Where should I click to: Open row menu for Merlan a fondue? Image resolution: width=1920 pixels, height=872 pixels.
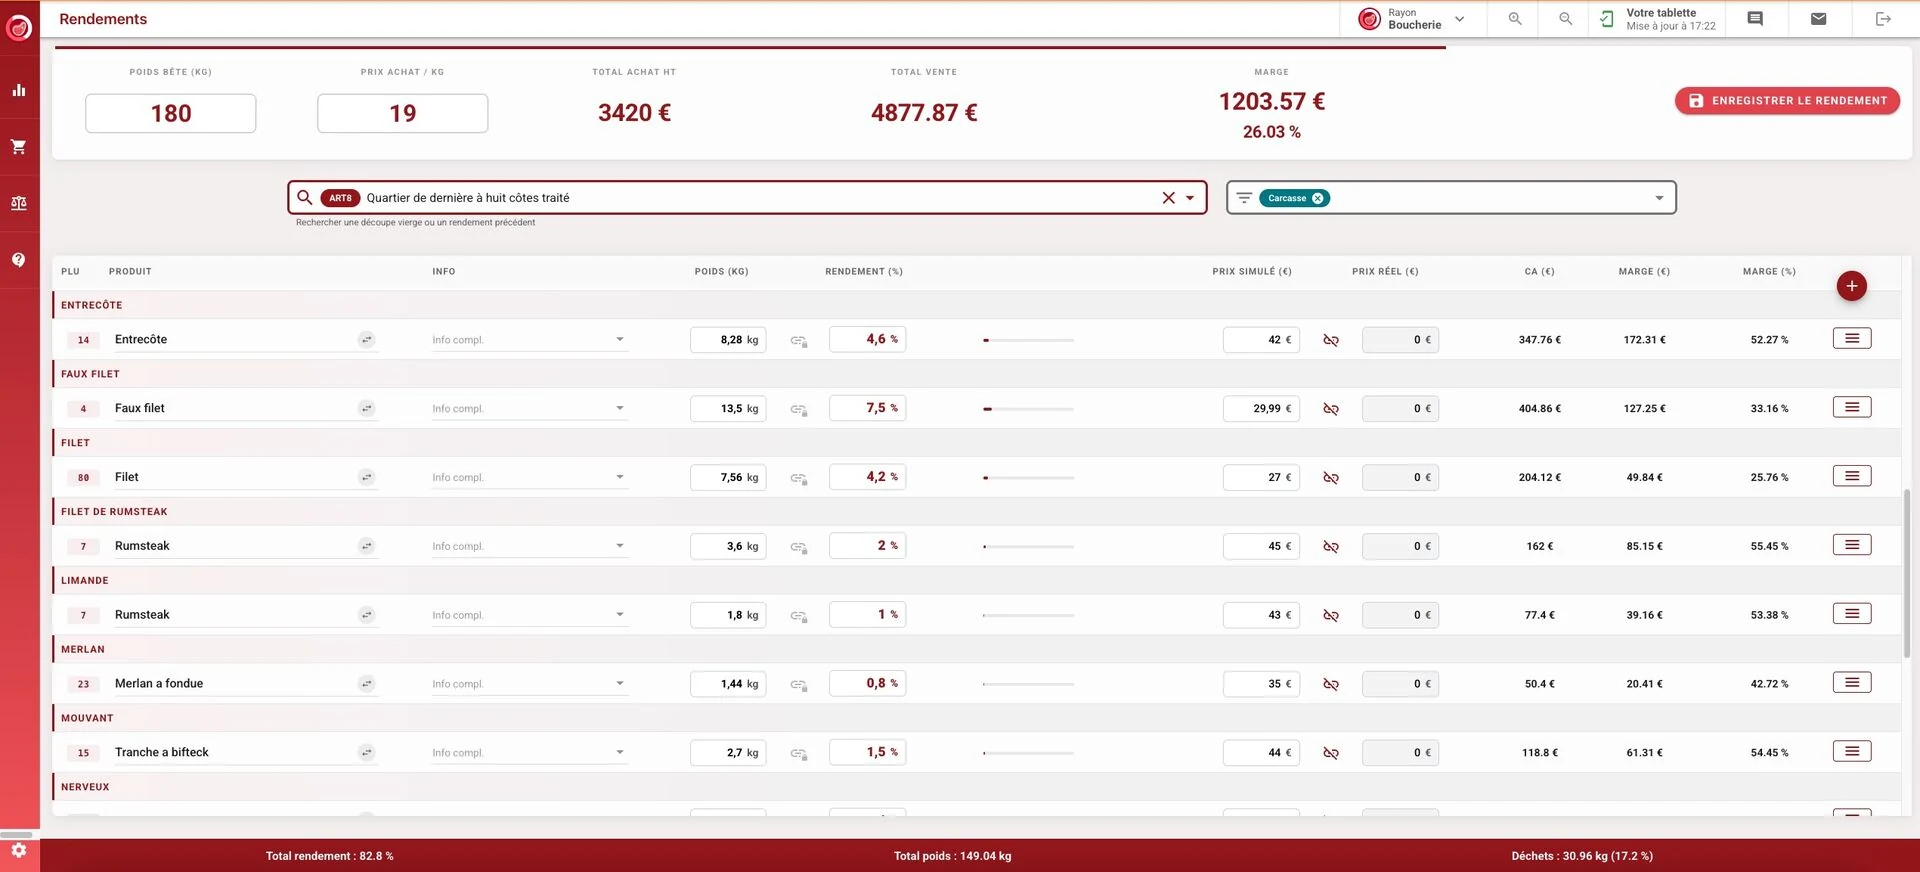pos(1852,683)
